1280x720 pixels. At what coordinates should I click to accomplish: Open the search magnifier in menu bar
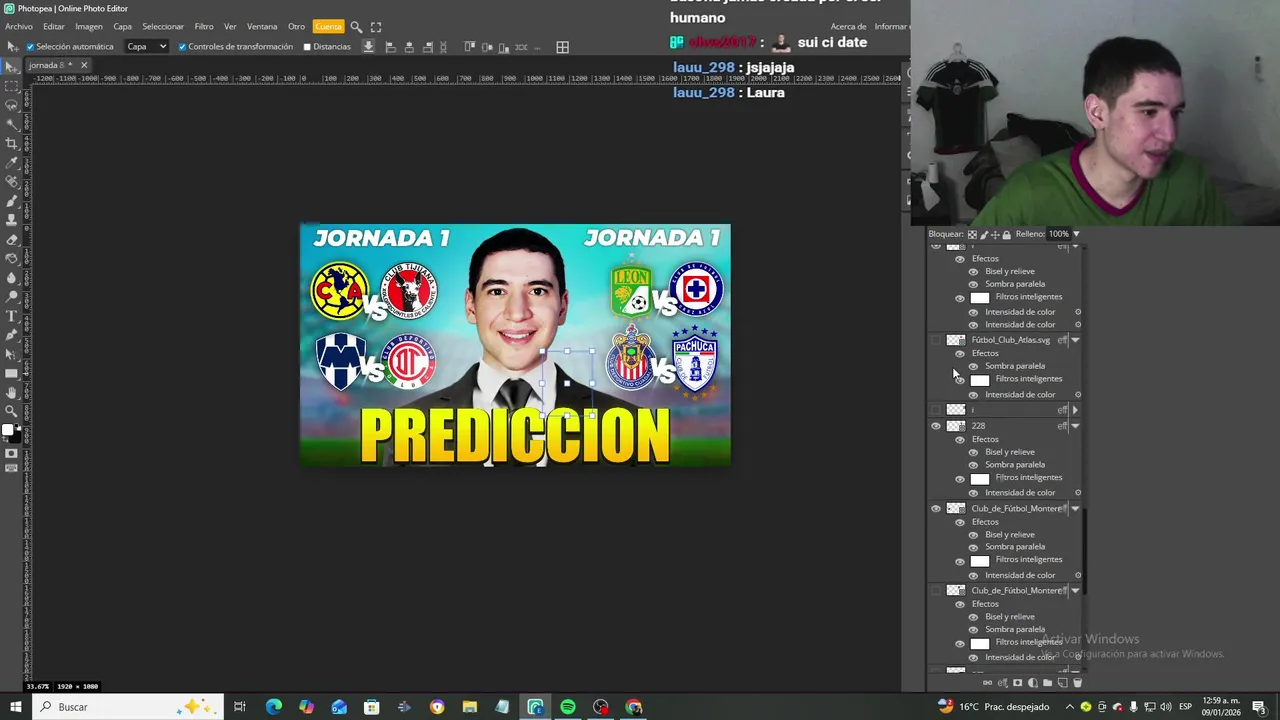356,27
